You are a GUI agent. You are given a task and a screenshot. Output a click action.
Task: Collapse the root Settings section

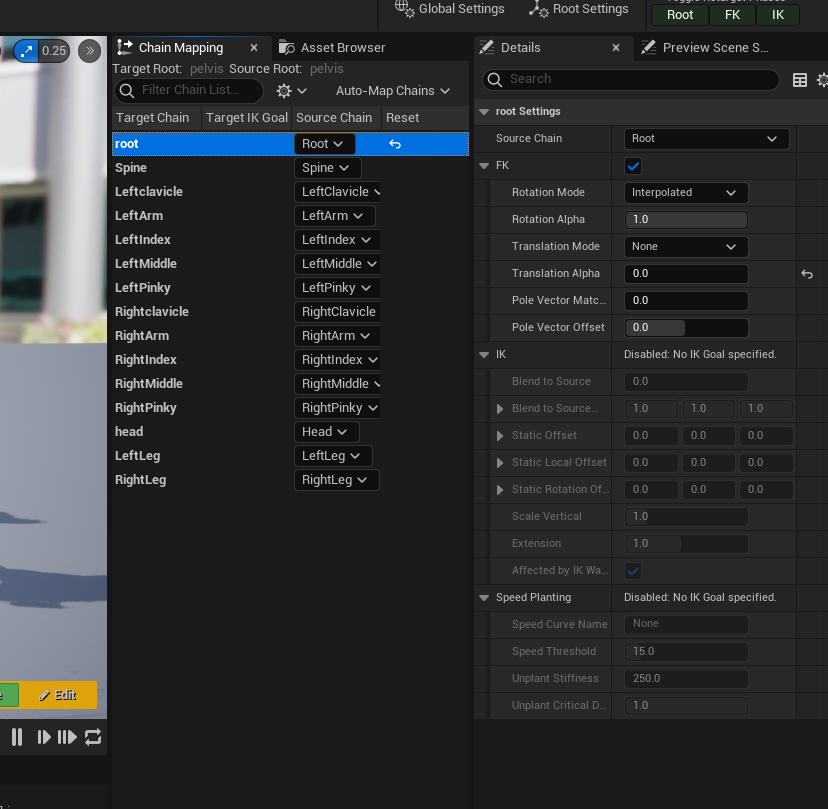click(485, 112)
